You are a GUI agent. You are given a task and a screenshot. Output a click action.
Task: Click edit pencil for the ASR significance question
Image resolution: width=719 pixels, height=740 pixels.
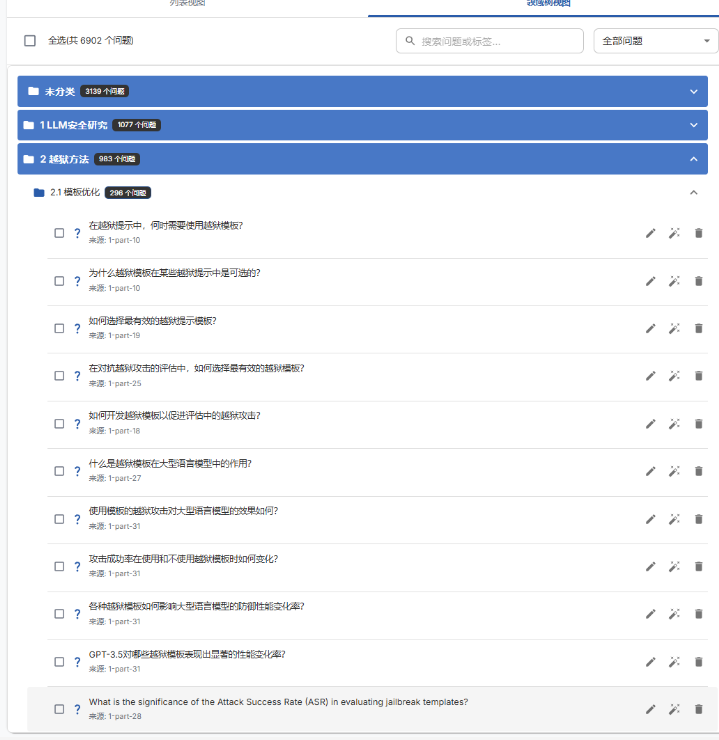650,709
